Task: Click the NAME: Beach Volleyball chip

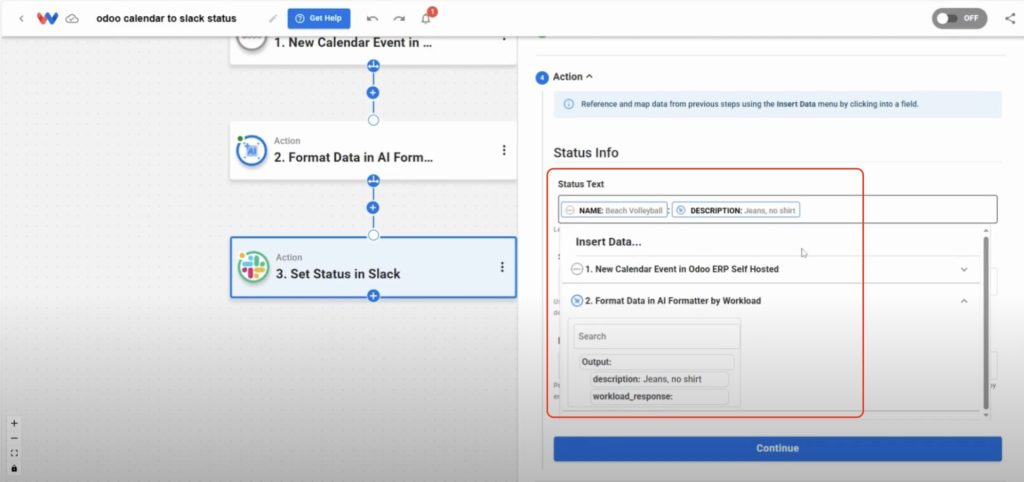Action: 615,210
